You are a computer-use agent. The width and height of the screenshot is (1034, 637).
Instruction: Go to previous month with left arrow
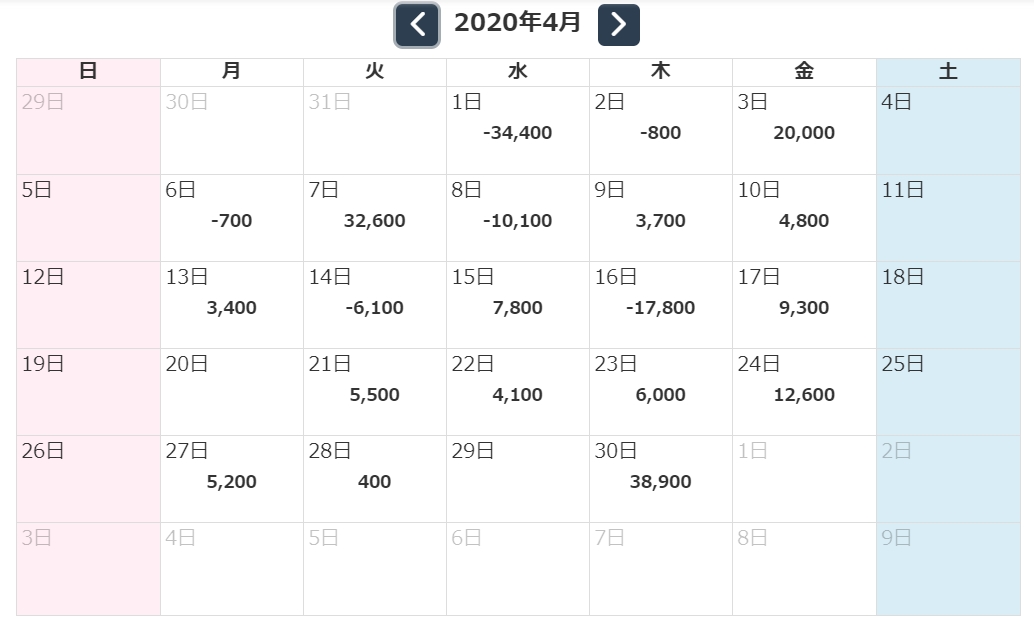click(x=417, y=25)
